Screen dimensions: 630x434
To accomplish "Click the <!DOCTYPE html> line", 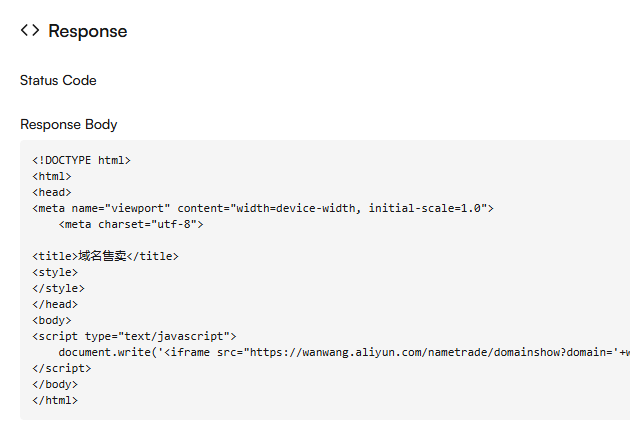I will [81, 160].
